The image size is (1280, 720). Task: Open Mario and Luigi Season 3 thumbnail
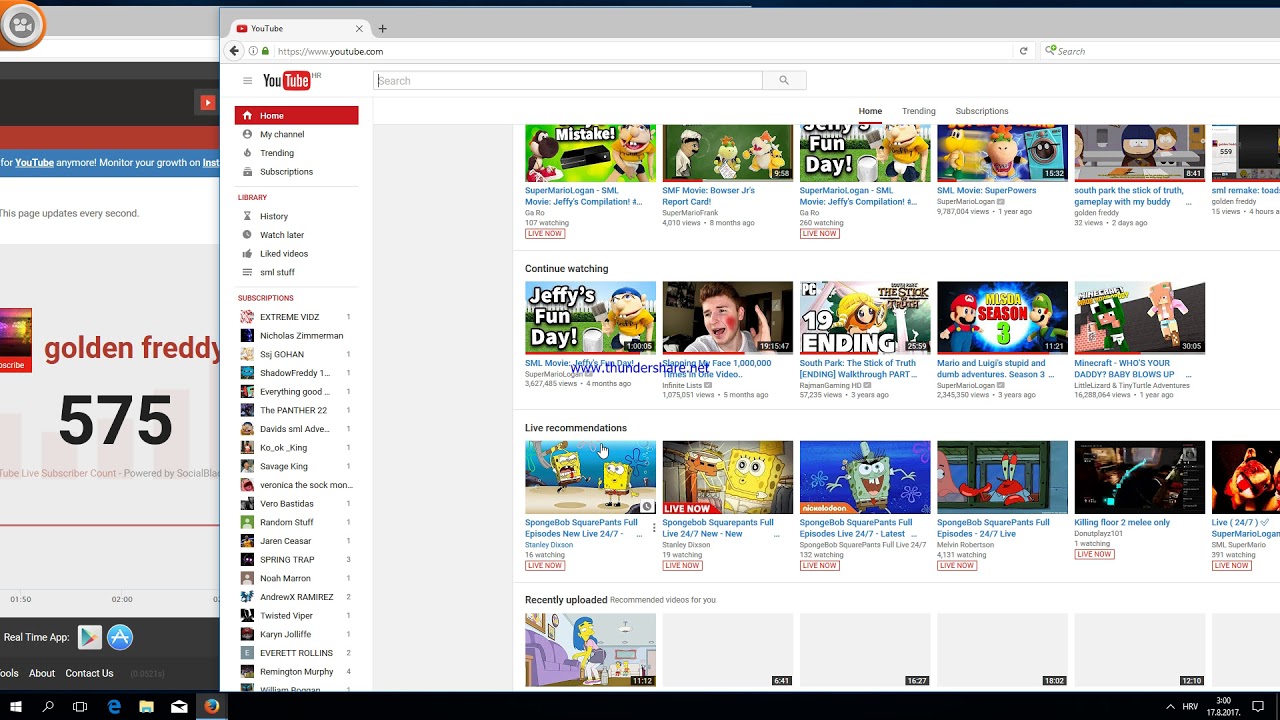(x=1002, y=318)
